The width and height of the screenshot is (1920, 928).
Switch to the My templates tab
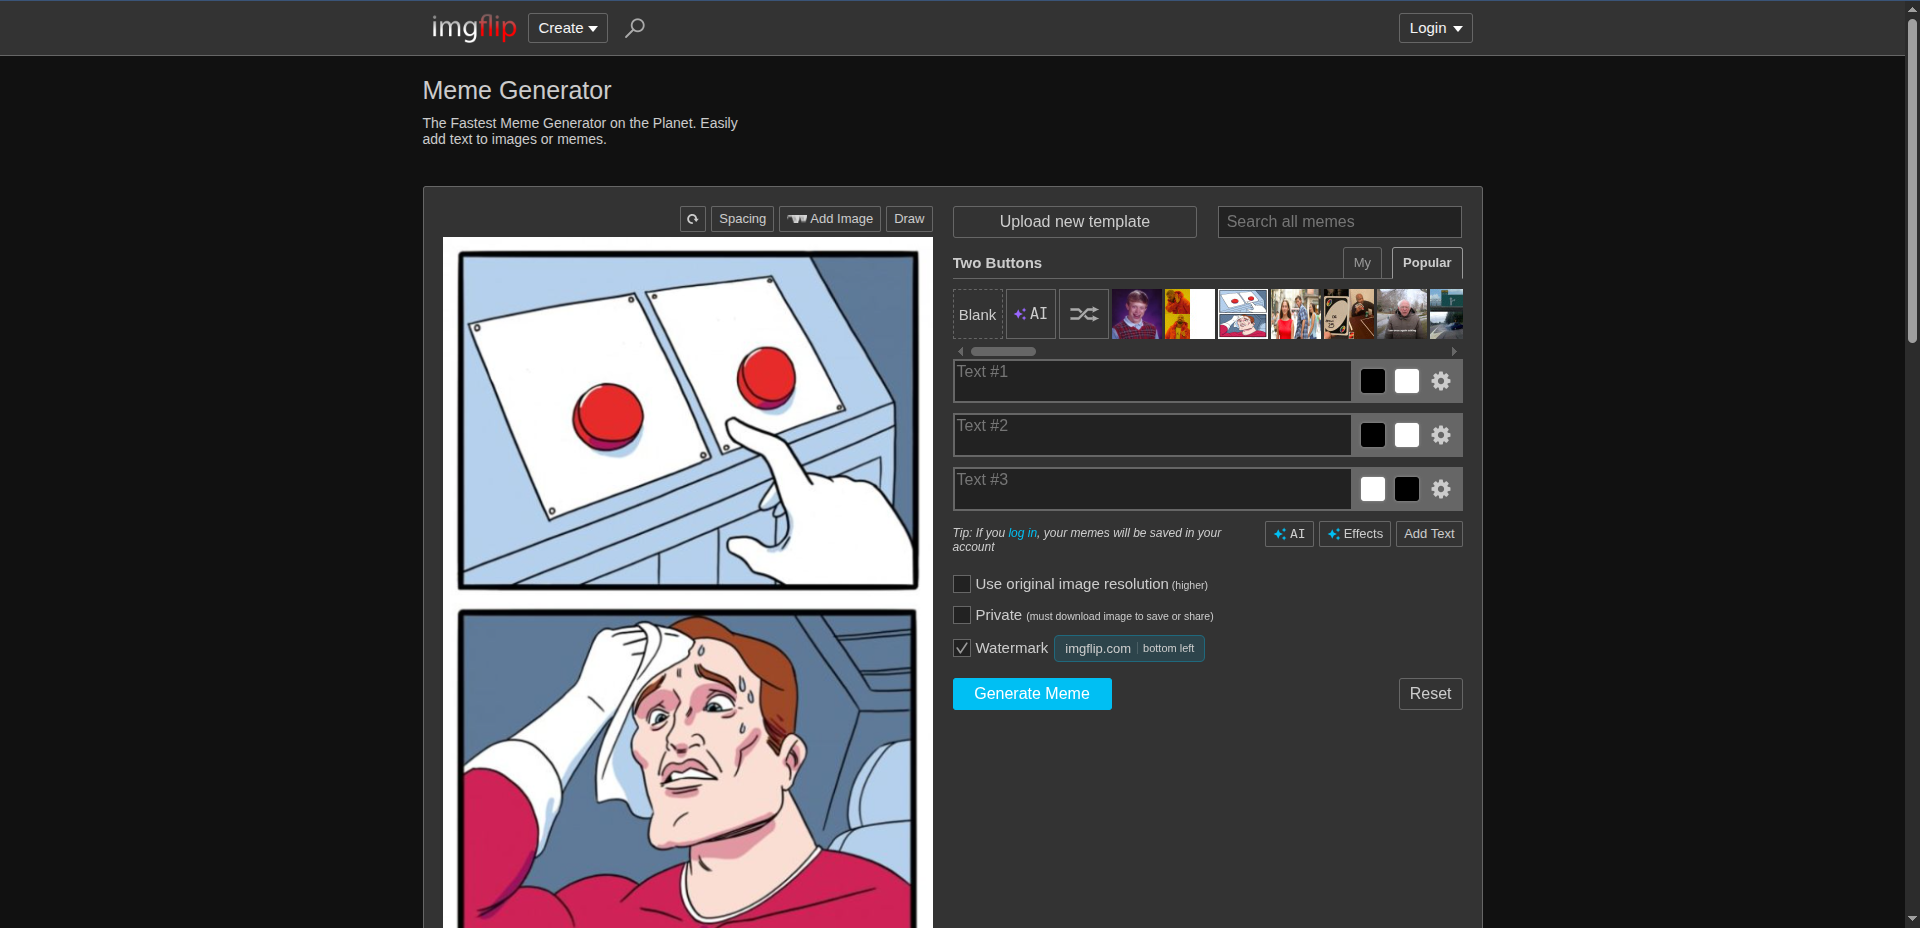click(x=1362, y=263)
